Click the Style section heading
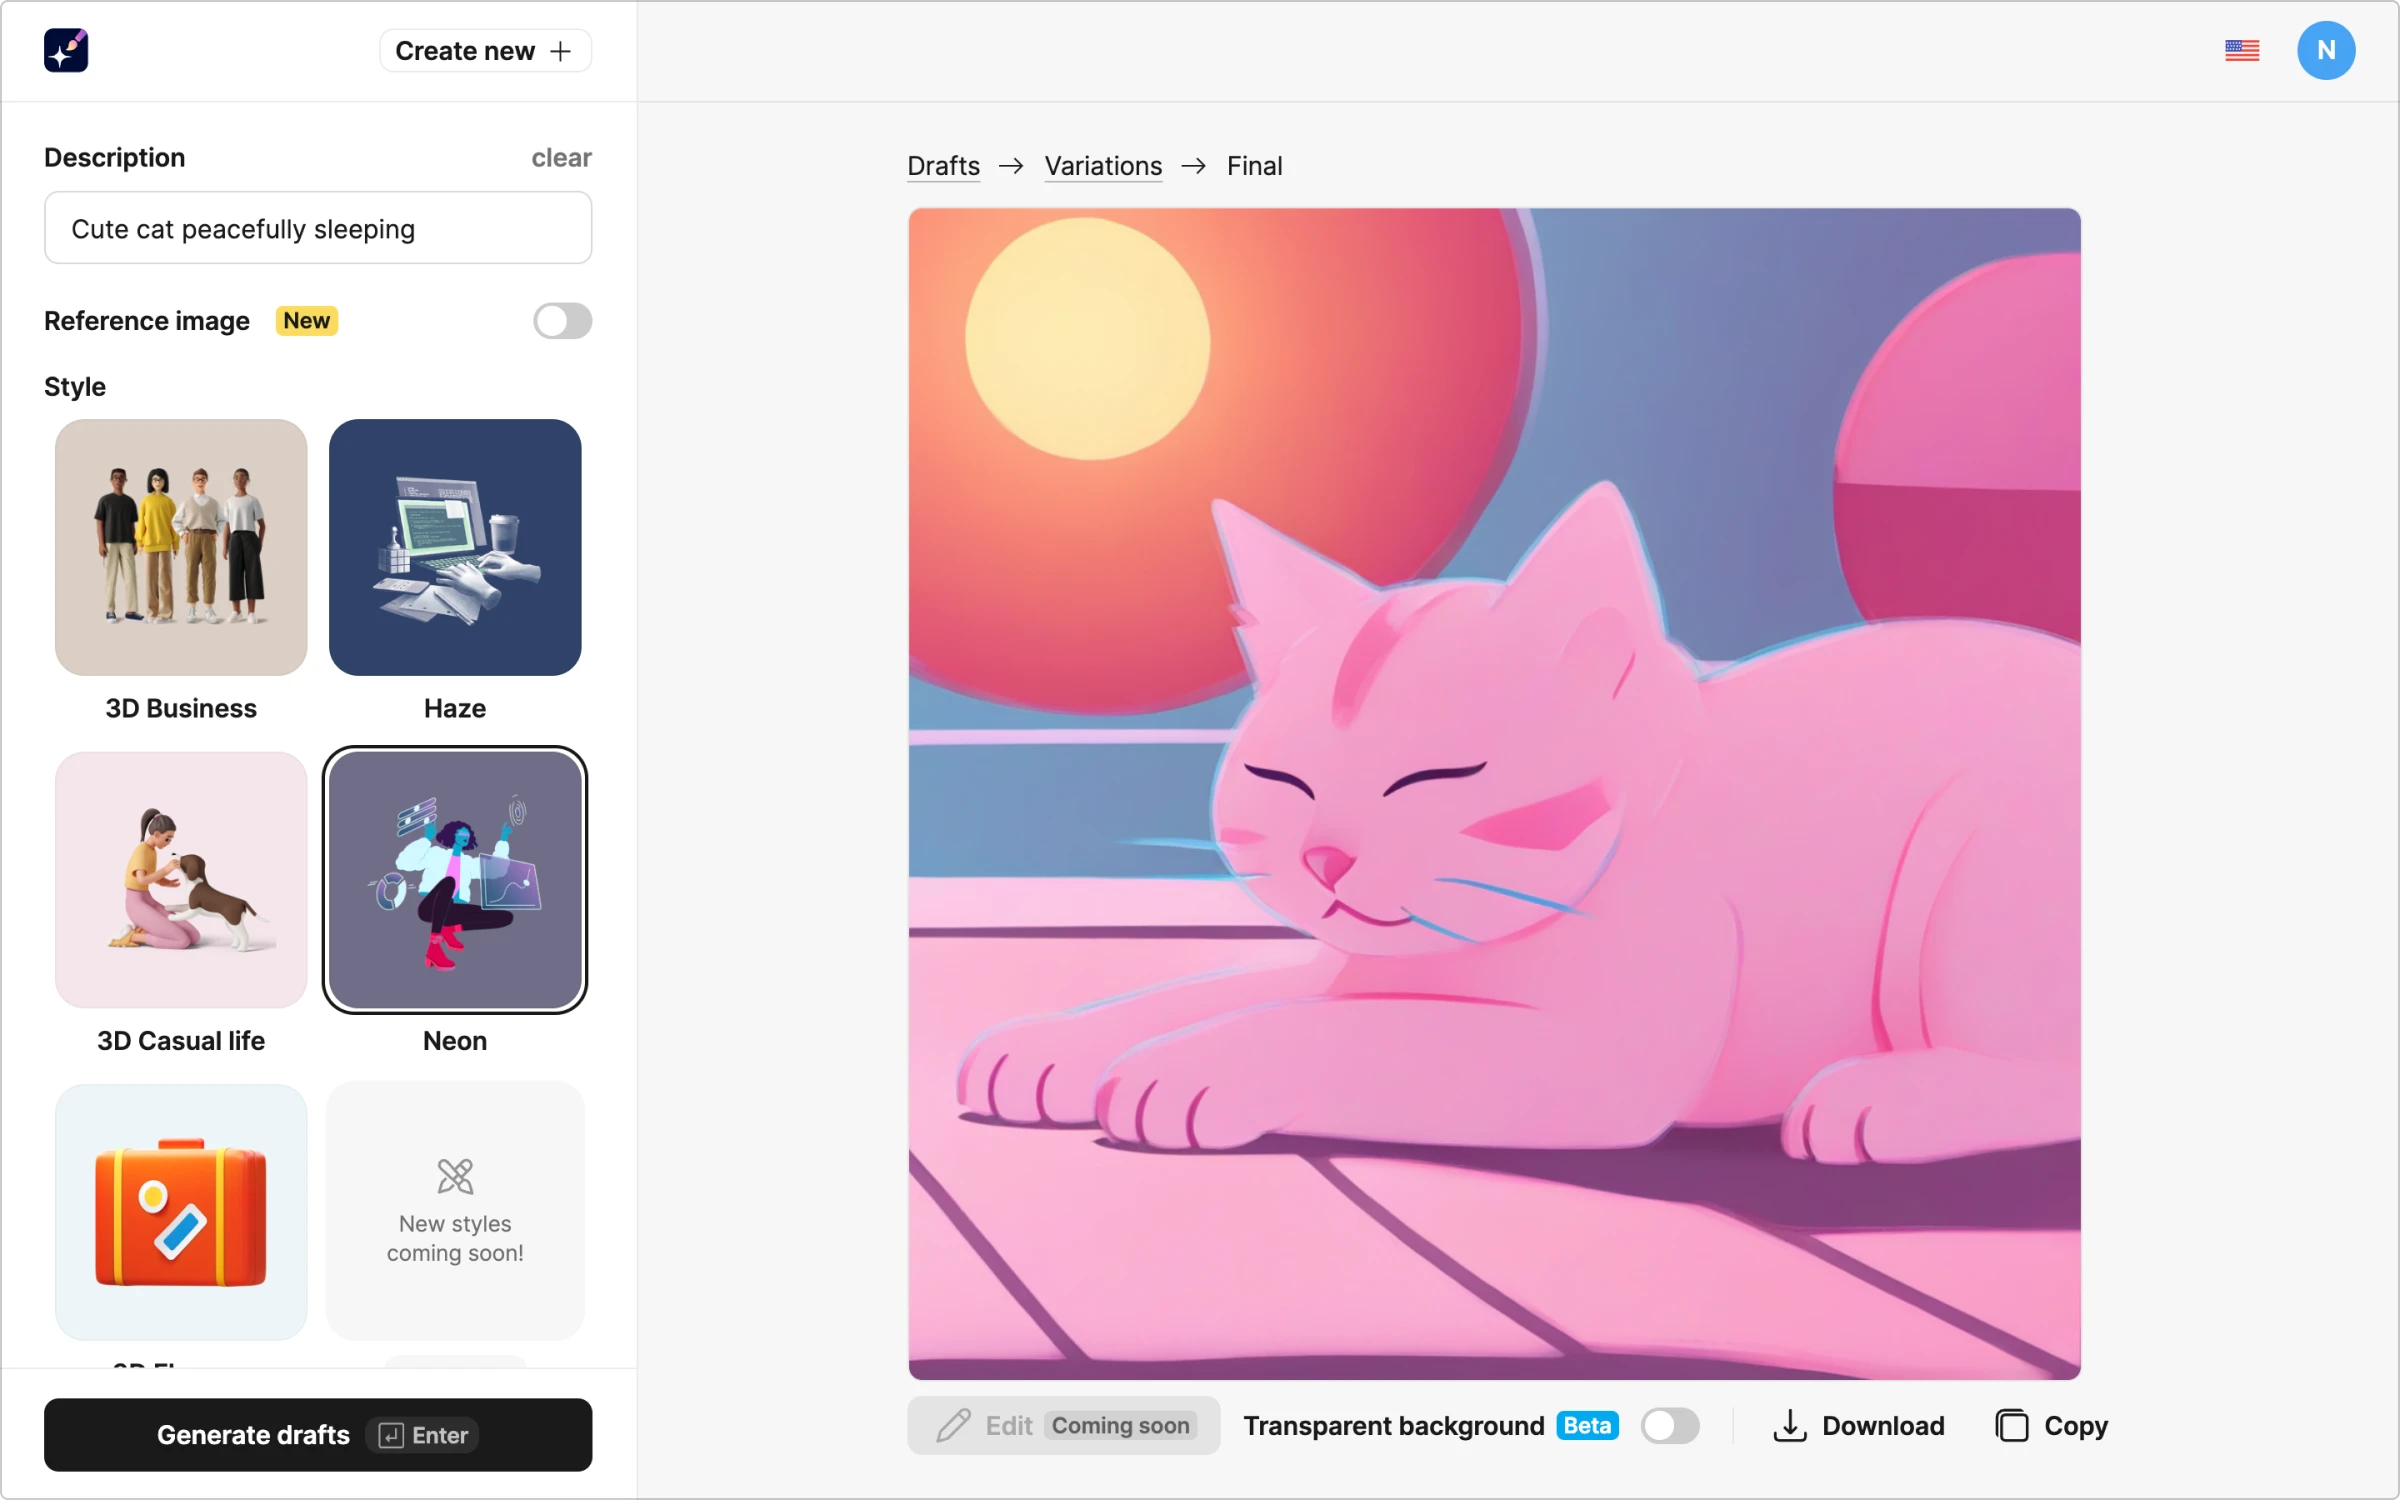This screenshot has height=1500, width=2400. pos(75,387)
